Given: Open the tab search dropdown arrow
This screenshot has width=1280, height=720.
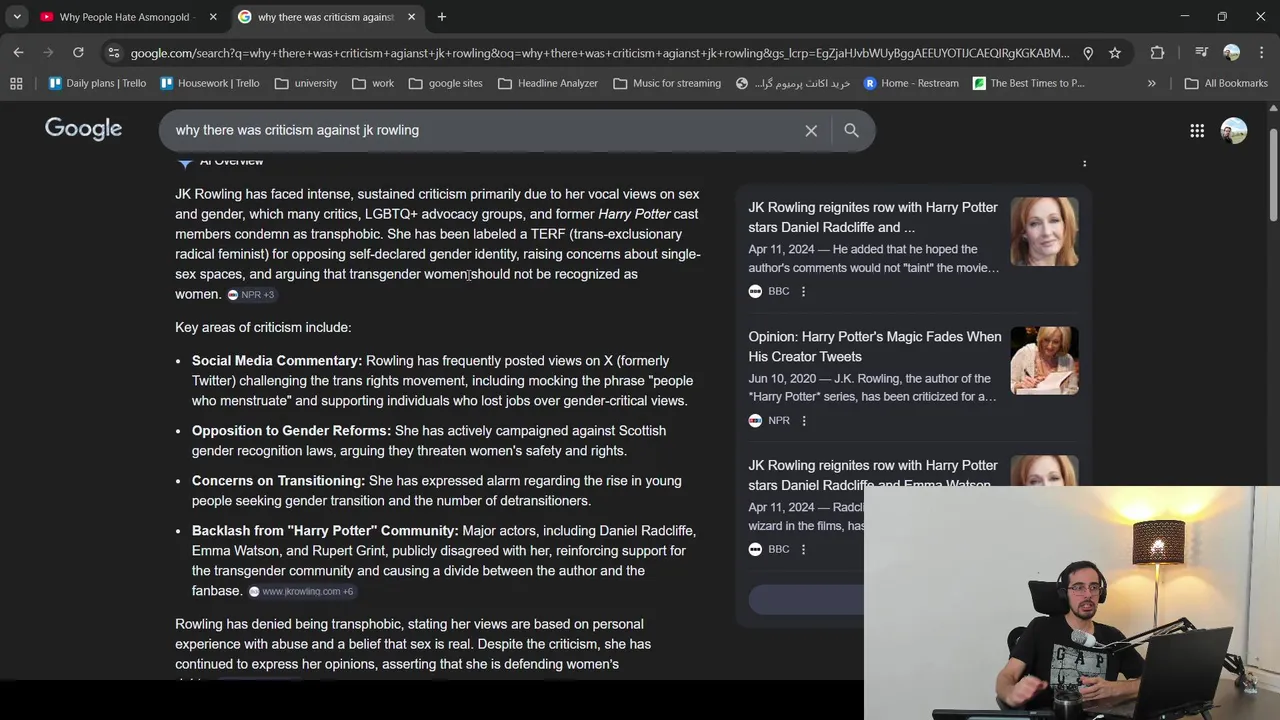Looking at the screenshot, I should click(17, 17).
